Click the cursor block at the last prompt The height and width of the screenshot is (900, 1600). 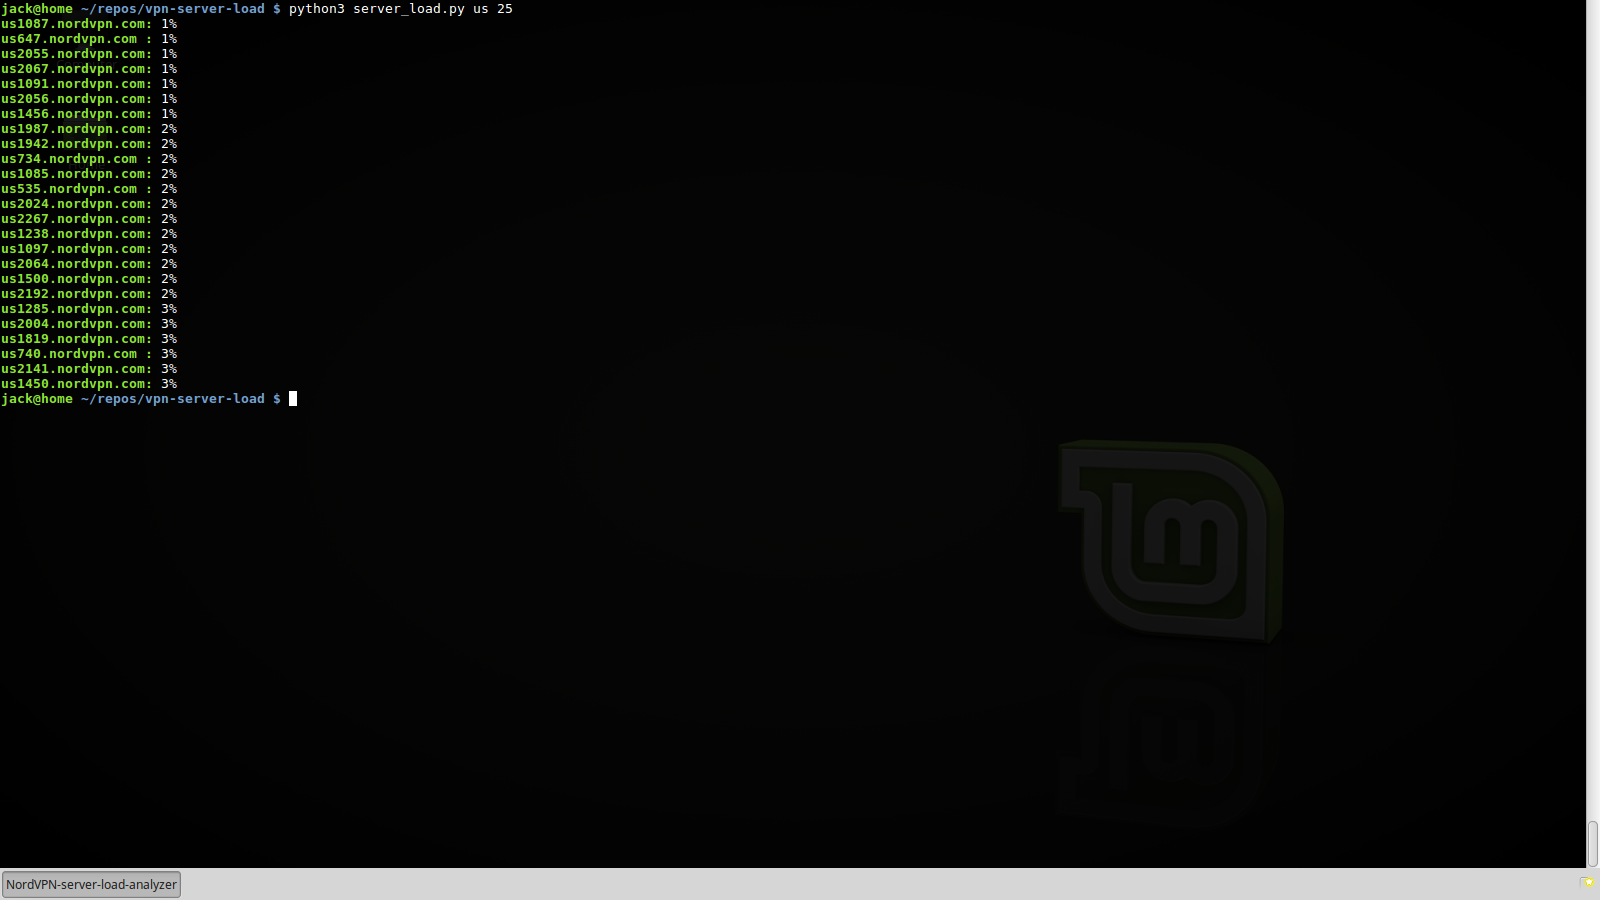click(x=293, y=399)
